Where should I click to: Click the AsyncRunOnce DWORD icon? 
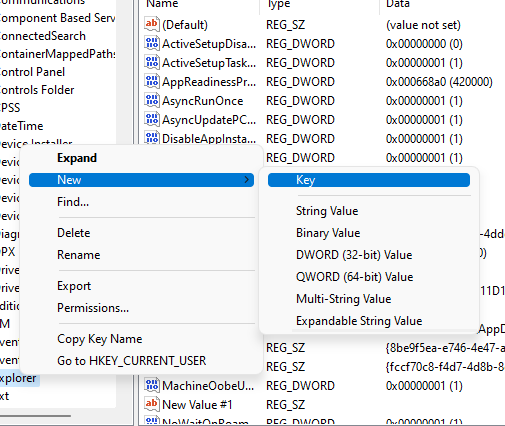click(x=152, y=101)
